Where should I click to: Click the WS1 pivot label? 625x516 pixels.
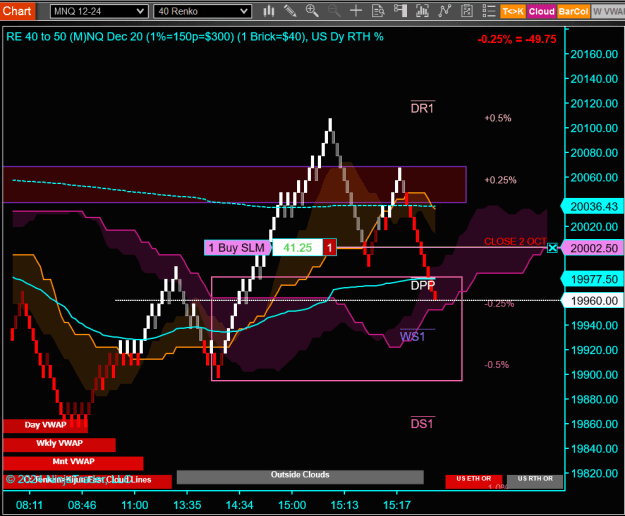click(413, 337)
